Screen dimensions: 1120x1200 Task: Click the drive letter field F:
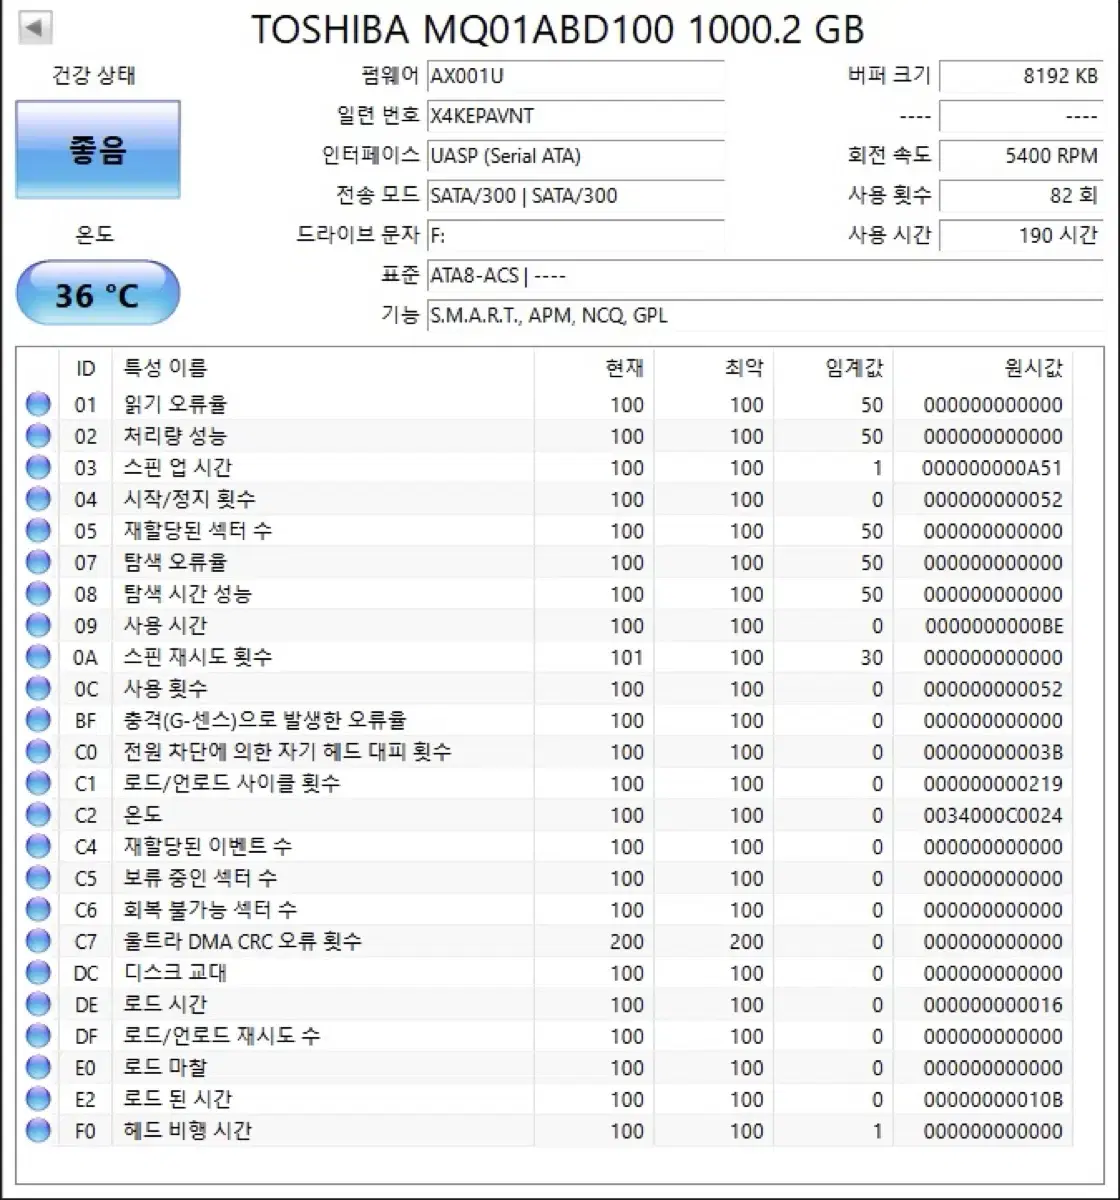click(575, 236)
